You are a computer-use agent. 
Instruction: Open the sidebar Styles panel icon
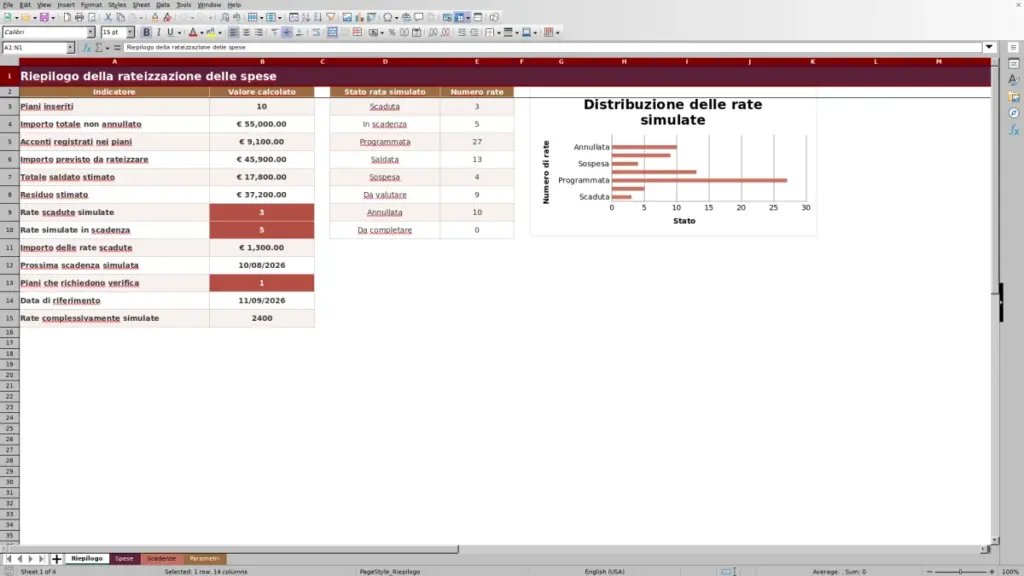pos(1014,80)
